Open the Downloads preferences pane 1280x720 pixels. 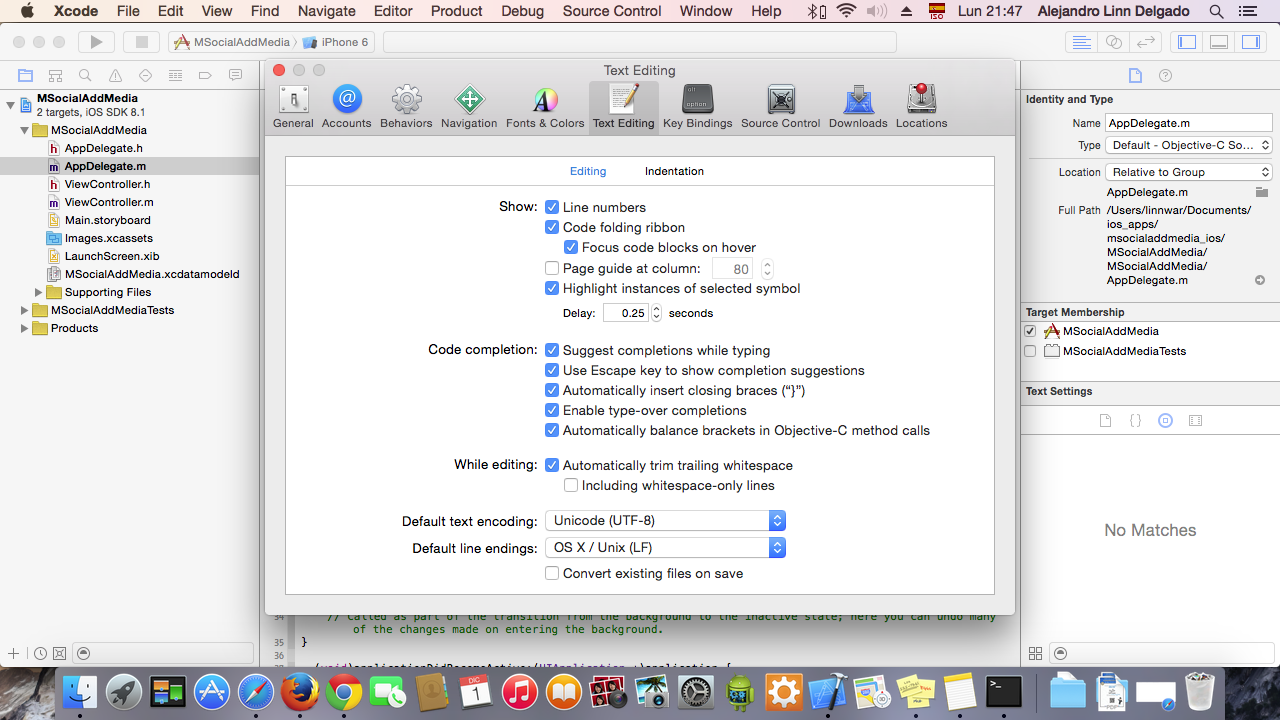coord(858,107)
